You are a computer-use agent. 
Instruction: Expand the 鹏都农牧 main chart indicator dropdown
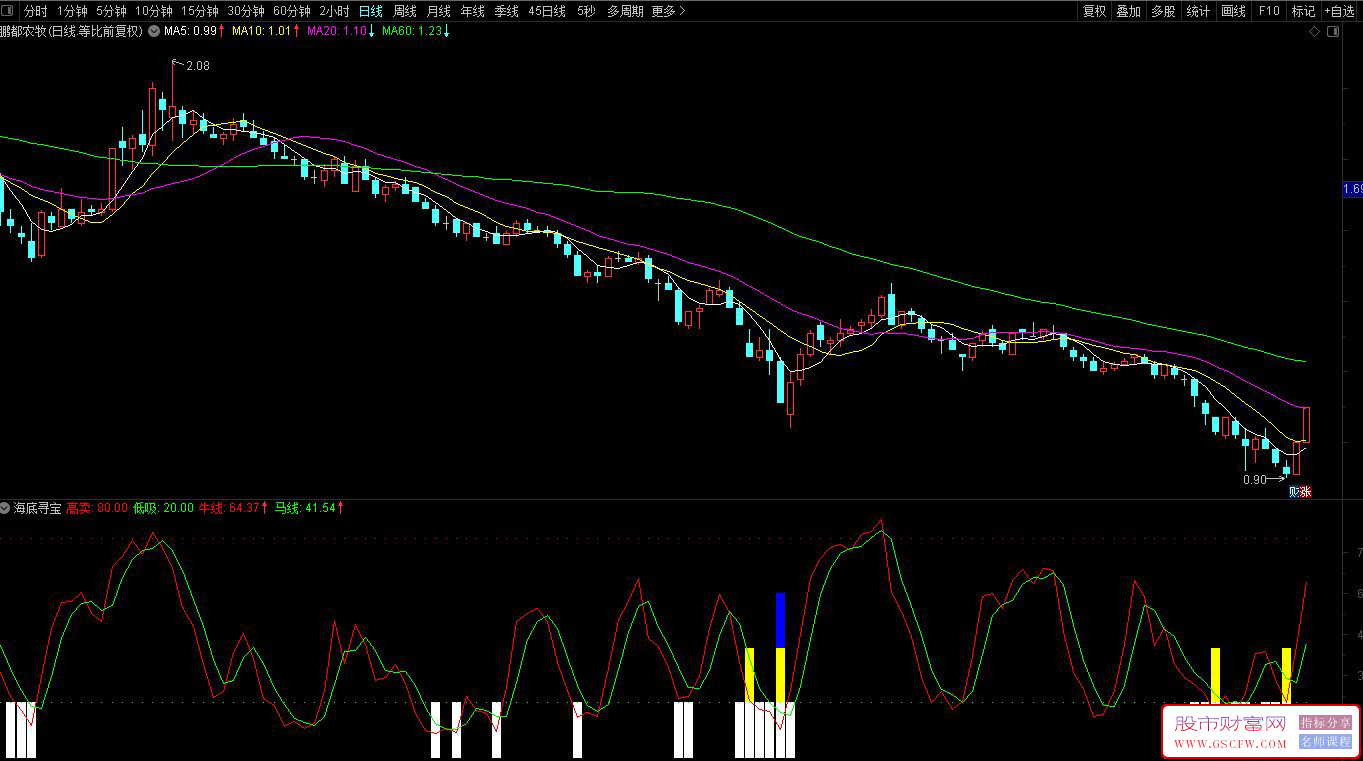click(154, 31)
